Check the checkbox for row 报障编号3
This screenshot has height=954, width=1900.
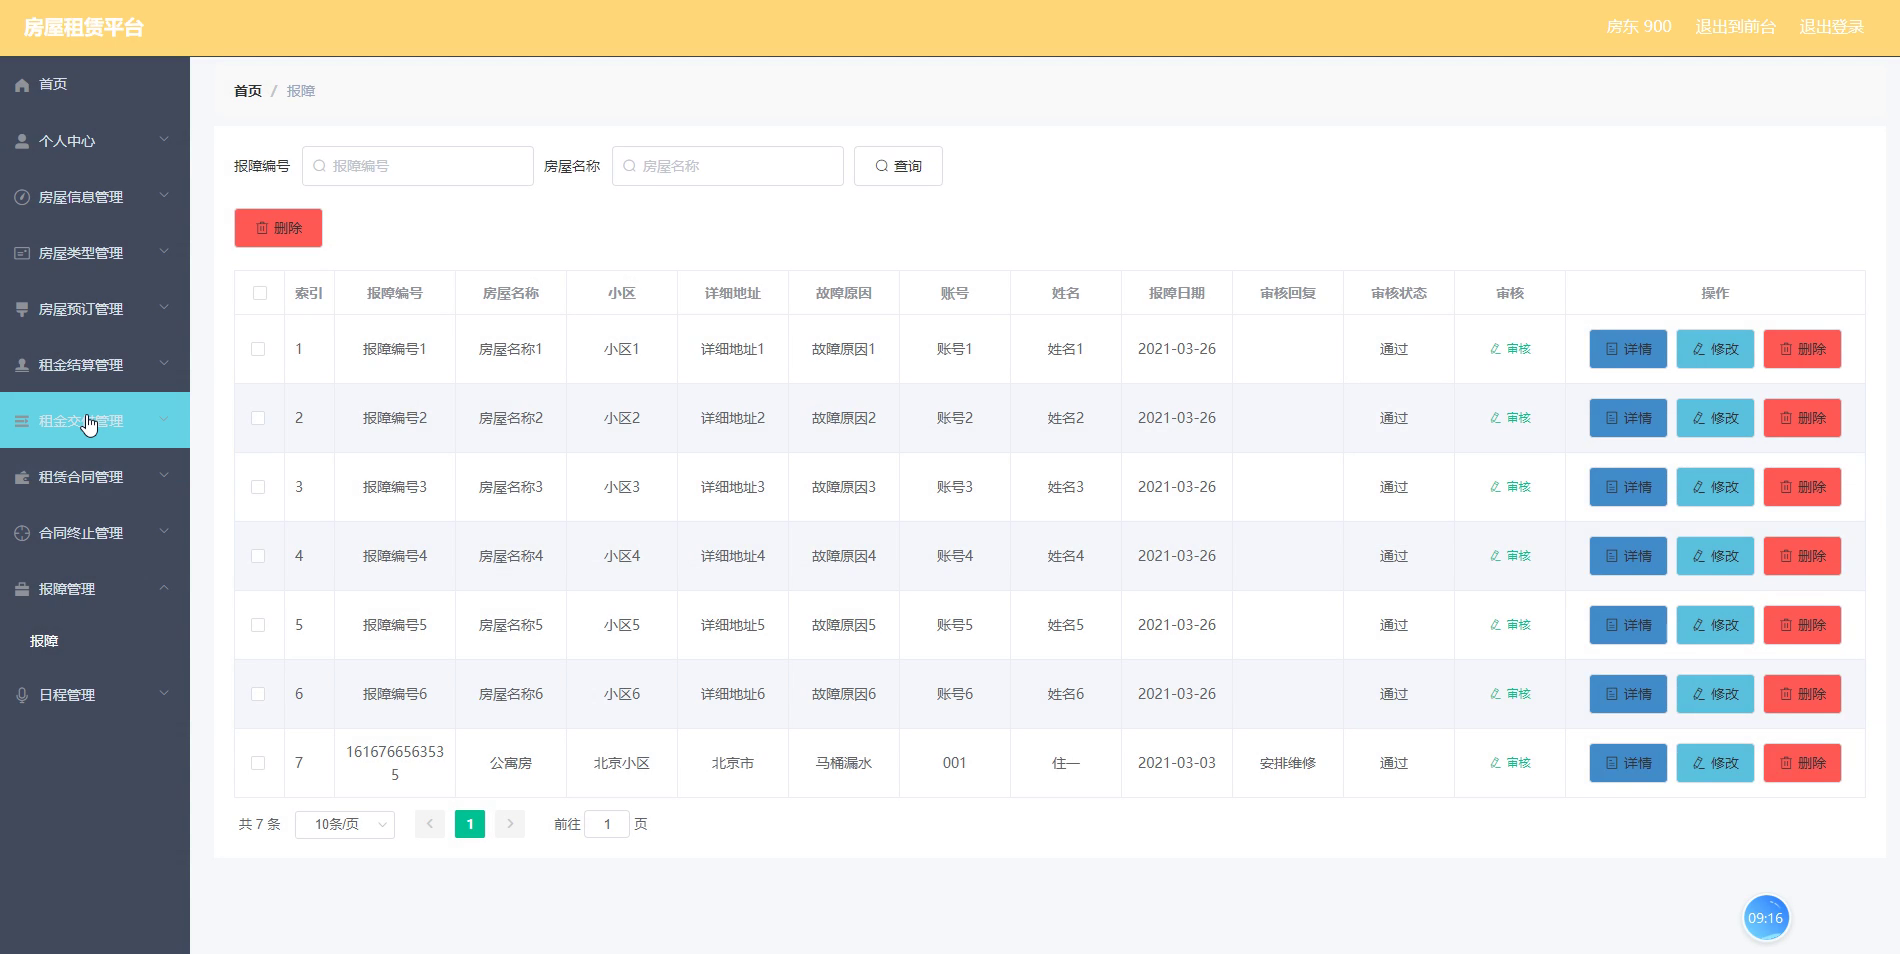click(258, 487)
